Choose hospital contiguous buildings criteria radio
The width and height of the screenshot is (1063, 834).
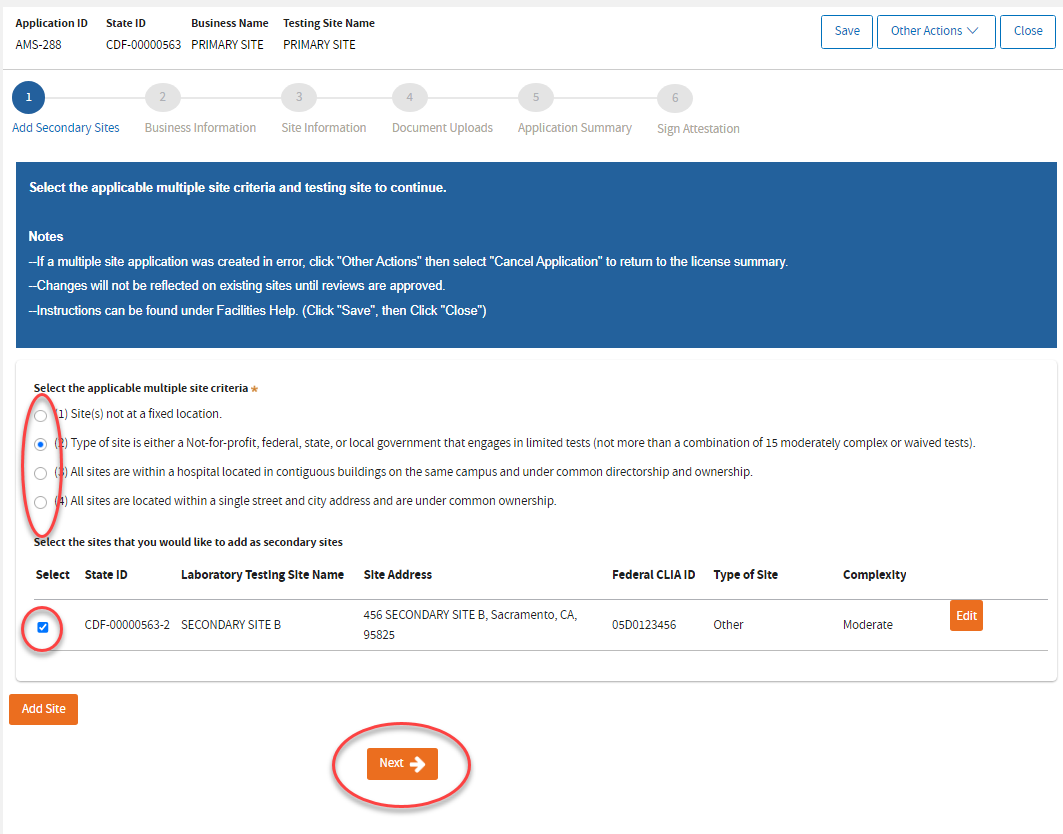[x=40, y=473]
